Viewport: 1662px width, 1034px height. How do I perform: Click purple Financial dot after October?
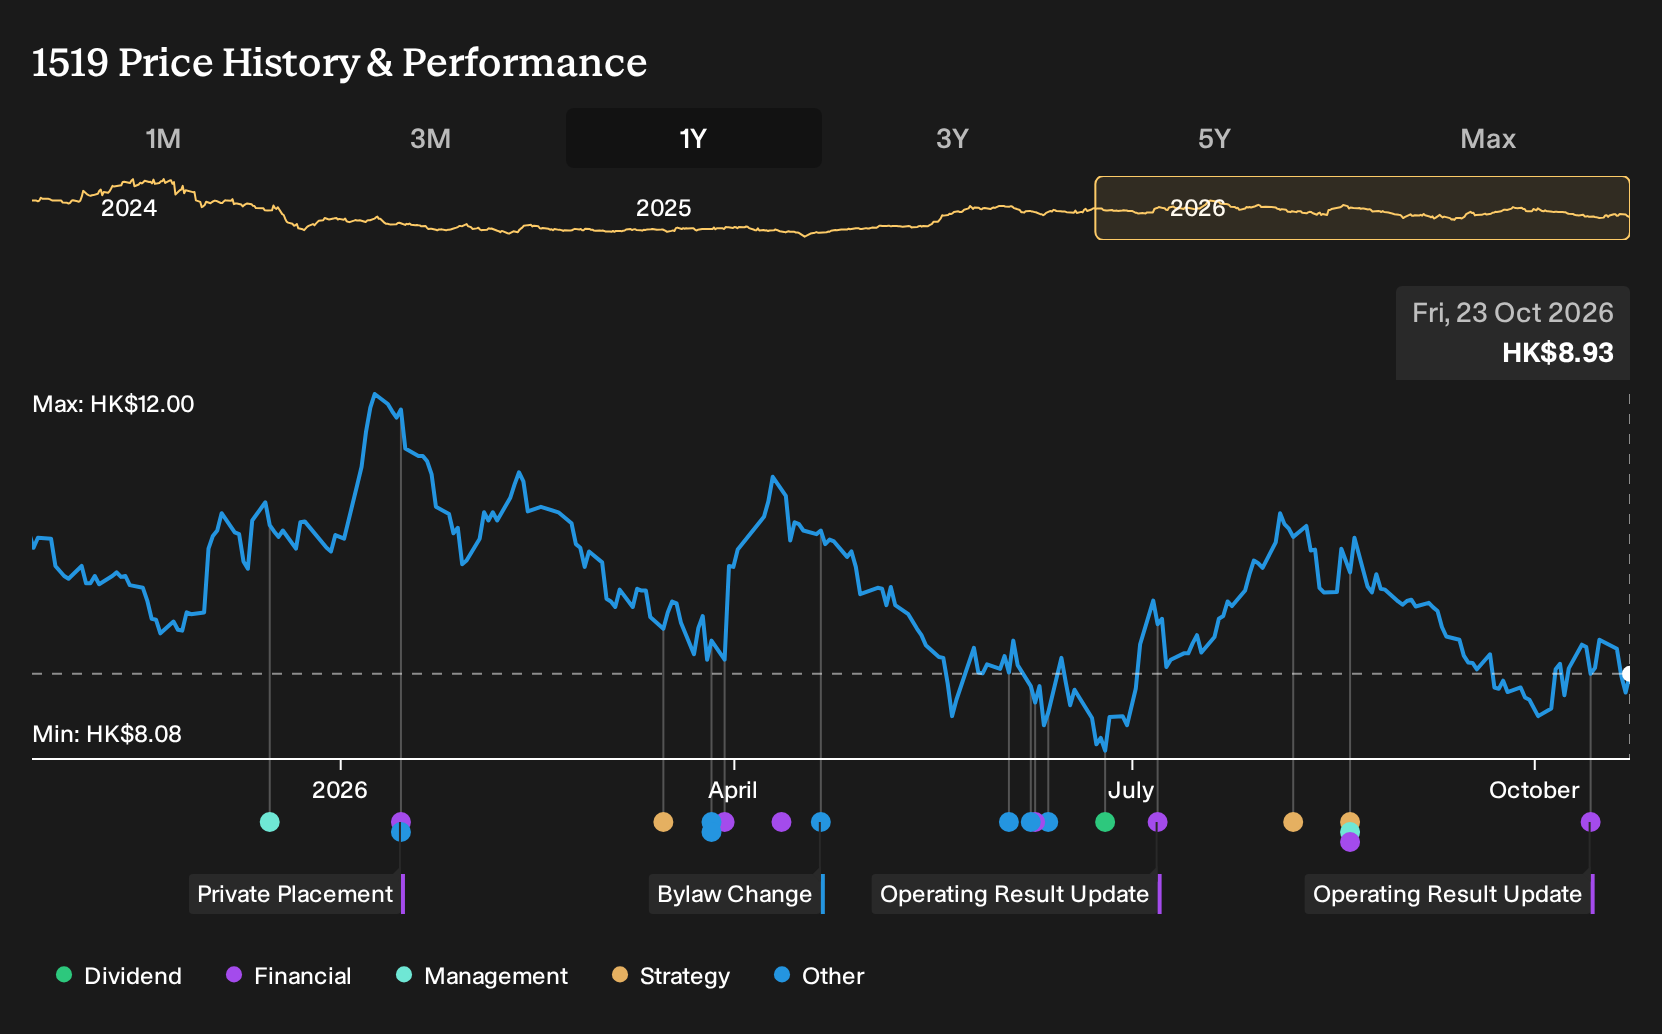click(1590, 822)
